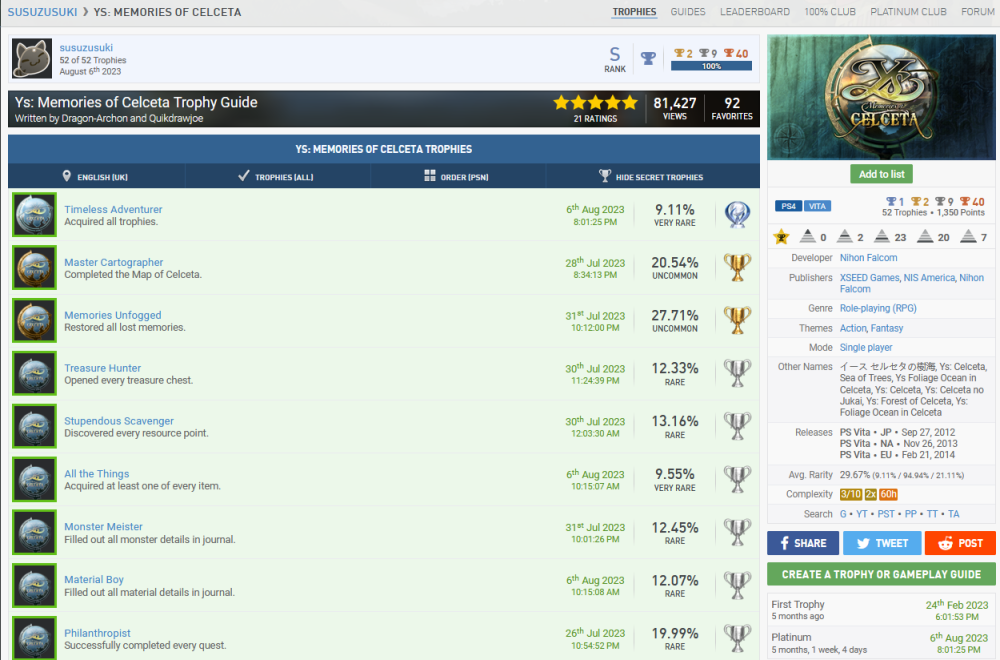The width and height of the screenshot is (1000, 660).
Task: Click the Timeless Adventurer platinum trophy icon
Action: [737, 215]
